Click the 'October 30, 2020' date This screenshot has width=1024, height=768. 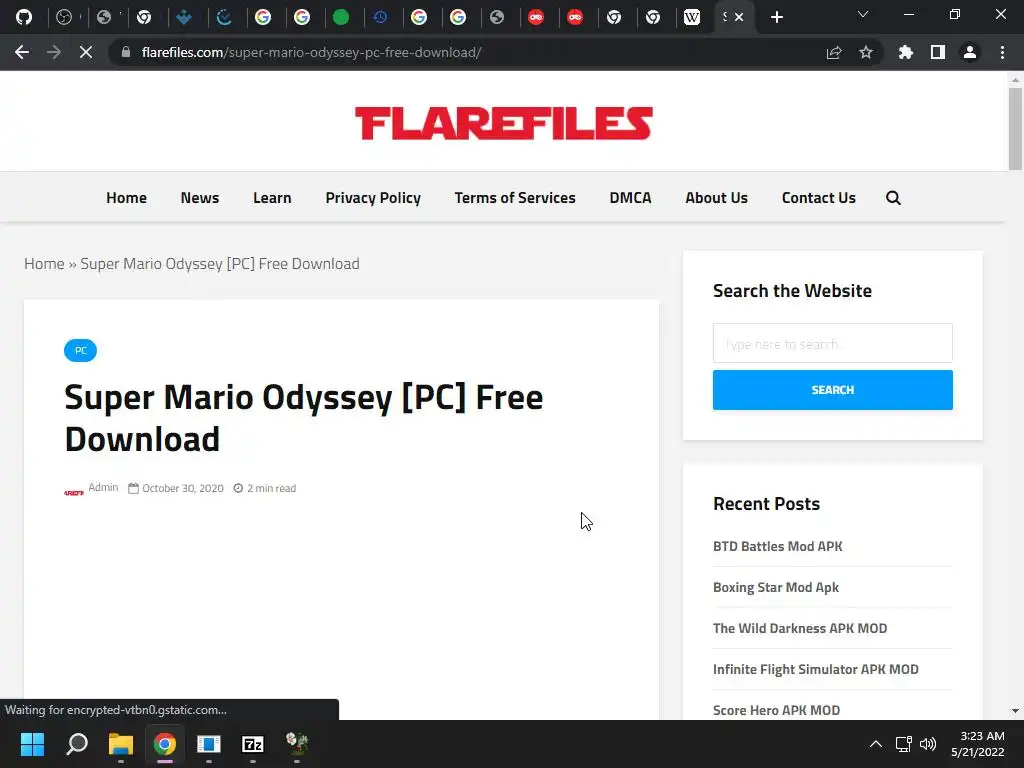click(183, 488)
